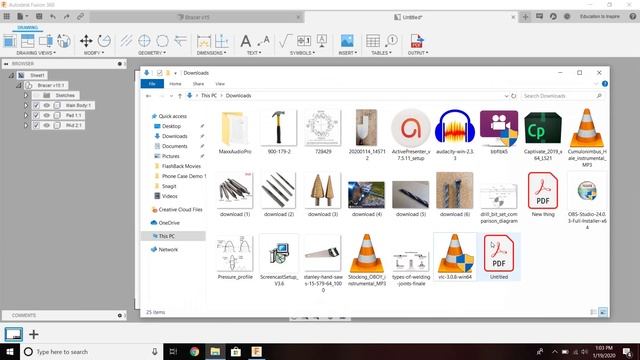Activate the Move tool in Modify
This screenshot has width=640, height=360.
(86, 41)
